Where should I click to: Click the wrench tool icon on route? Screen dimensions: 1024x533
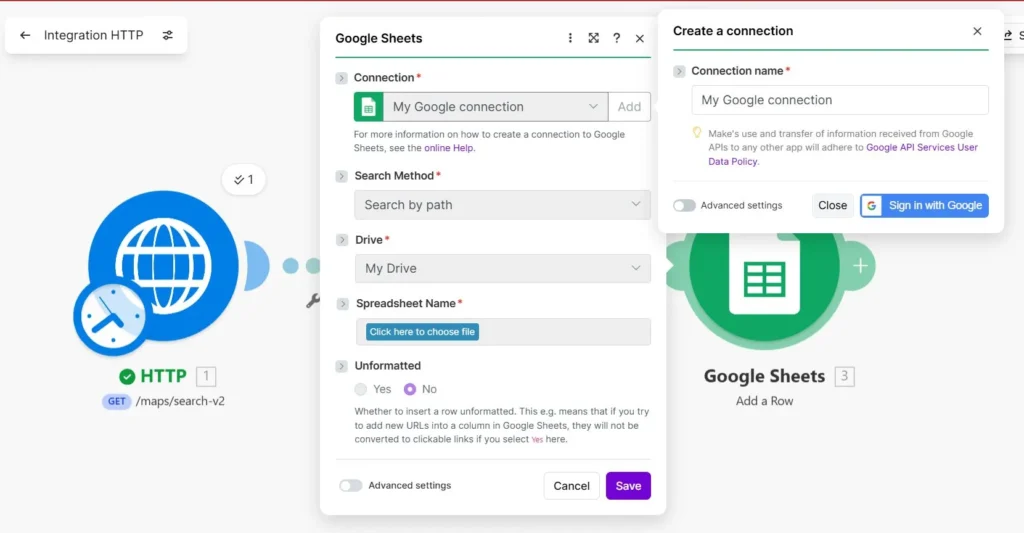pos(313,300)
